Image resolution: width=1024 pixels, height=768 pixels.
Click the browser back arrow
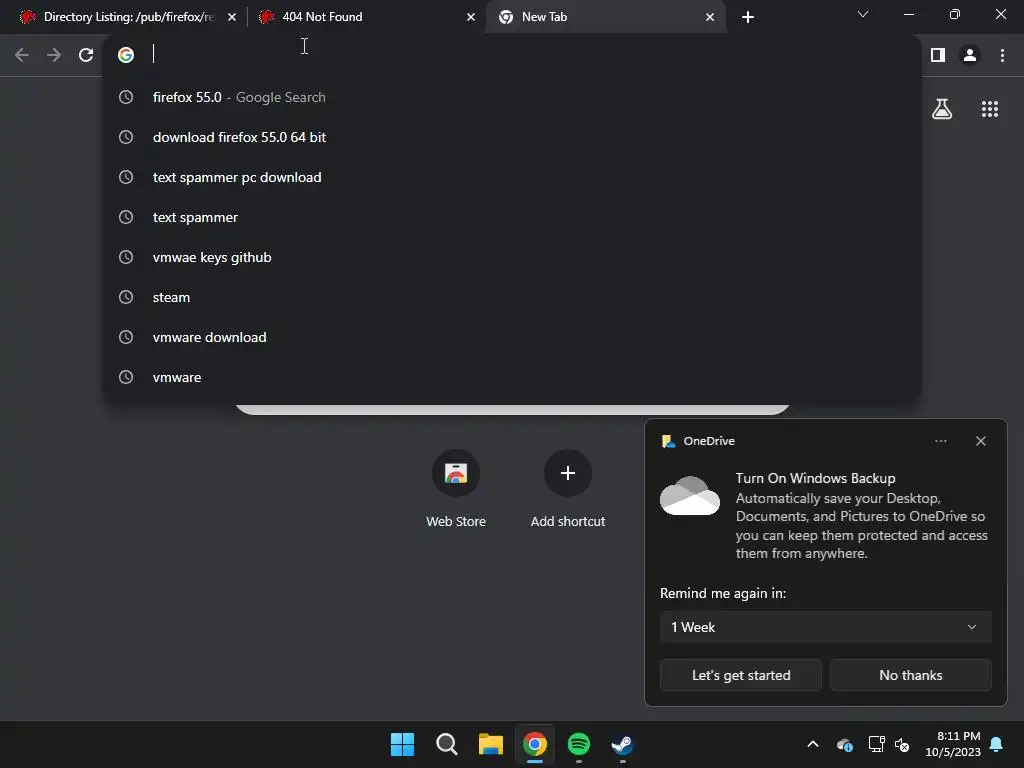point(22,55)
